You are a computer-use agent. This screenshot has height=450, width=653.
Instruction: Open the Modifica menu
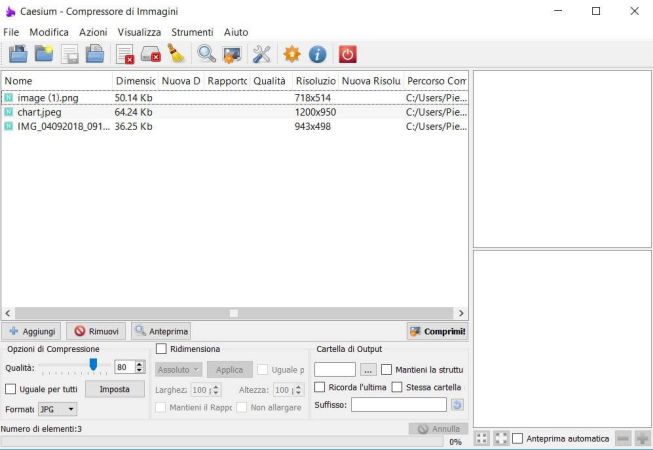49,32
